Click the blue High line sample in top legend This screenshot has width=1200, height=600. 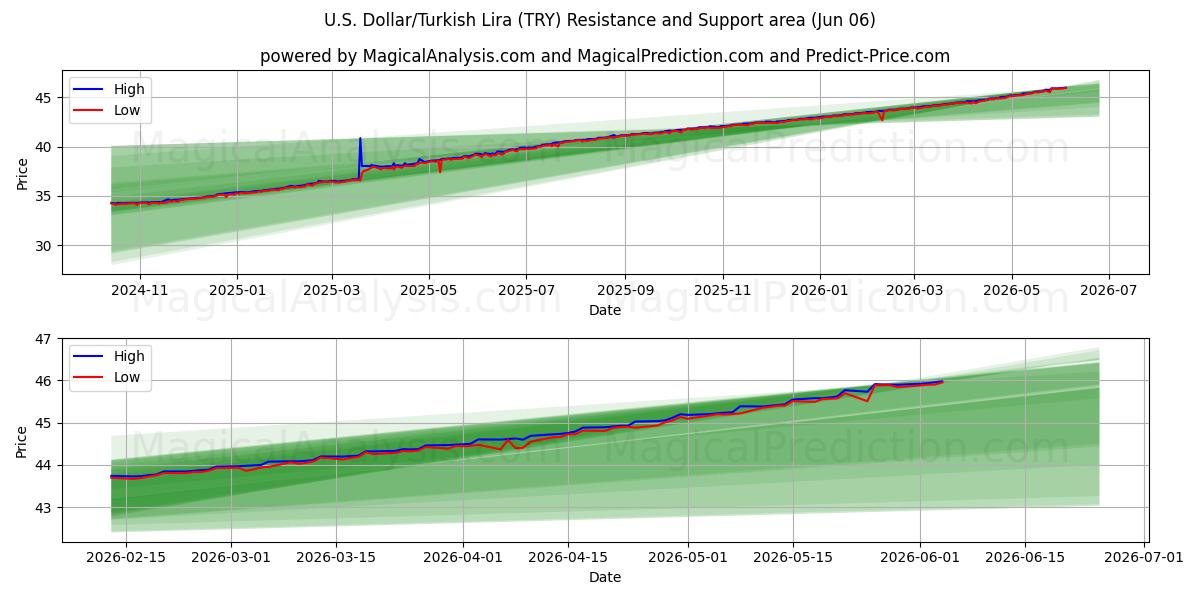[90, 89]
